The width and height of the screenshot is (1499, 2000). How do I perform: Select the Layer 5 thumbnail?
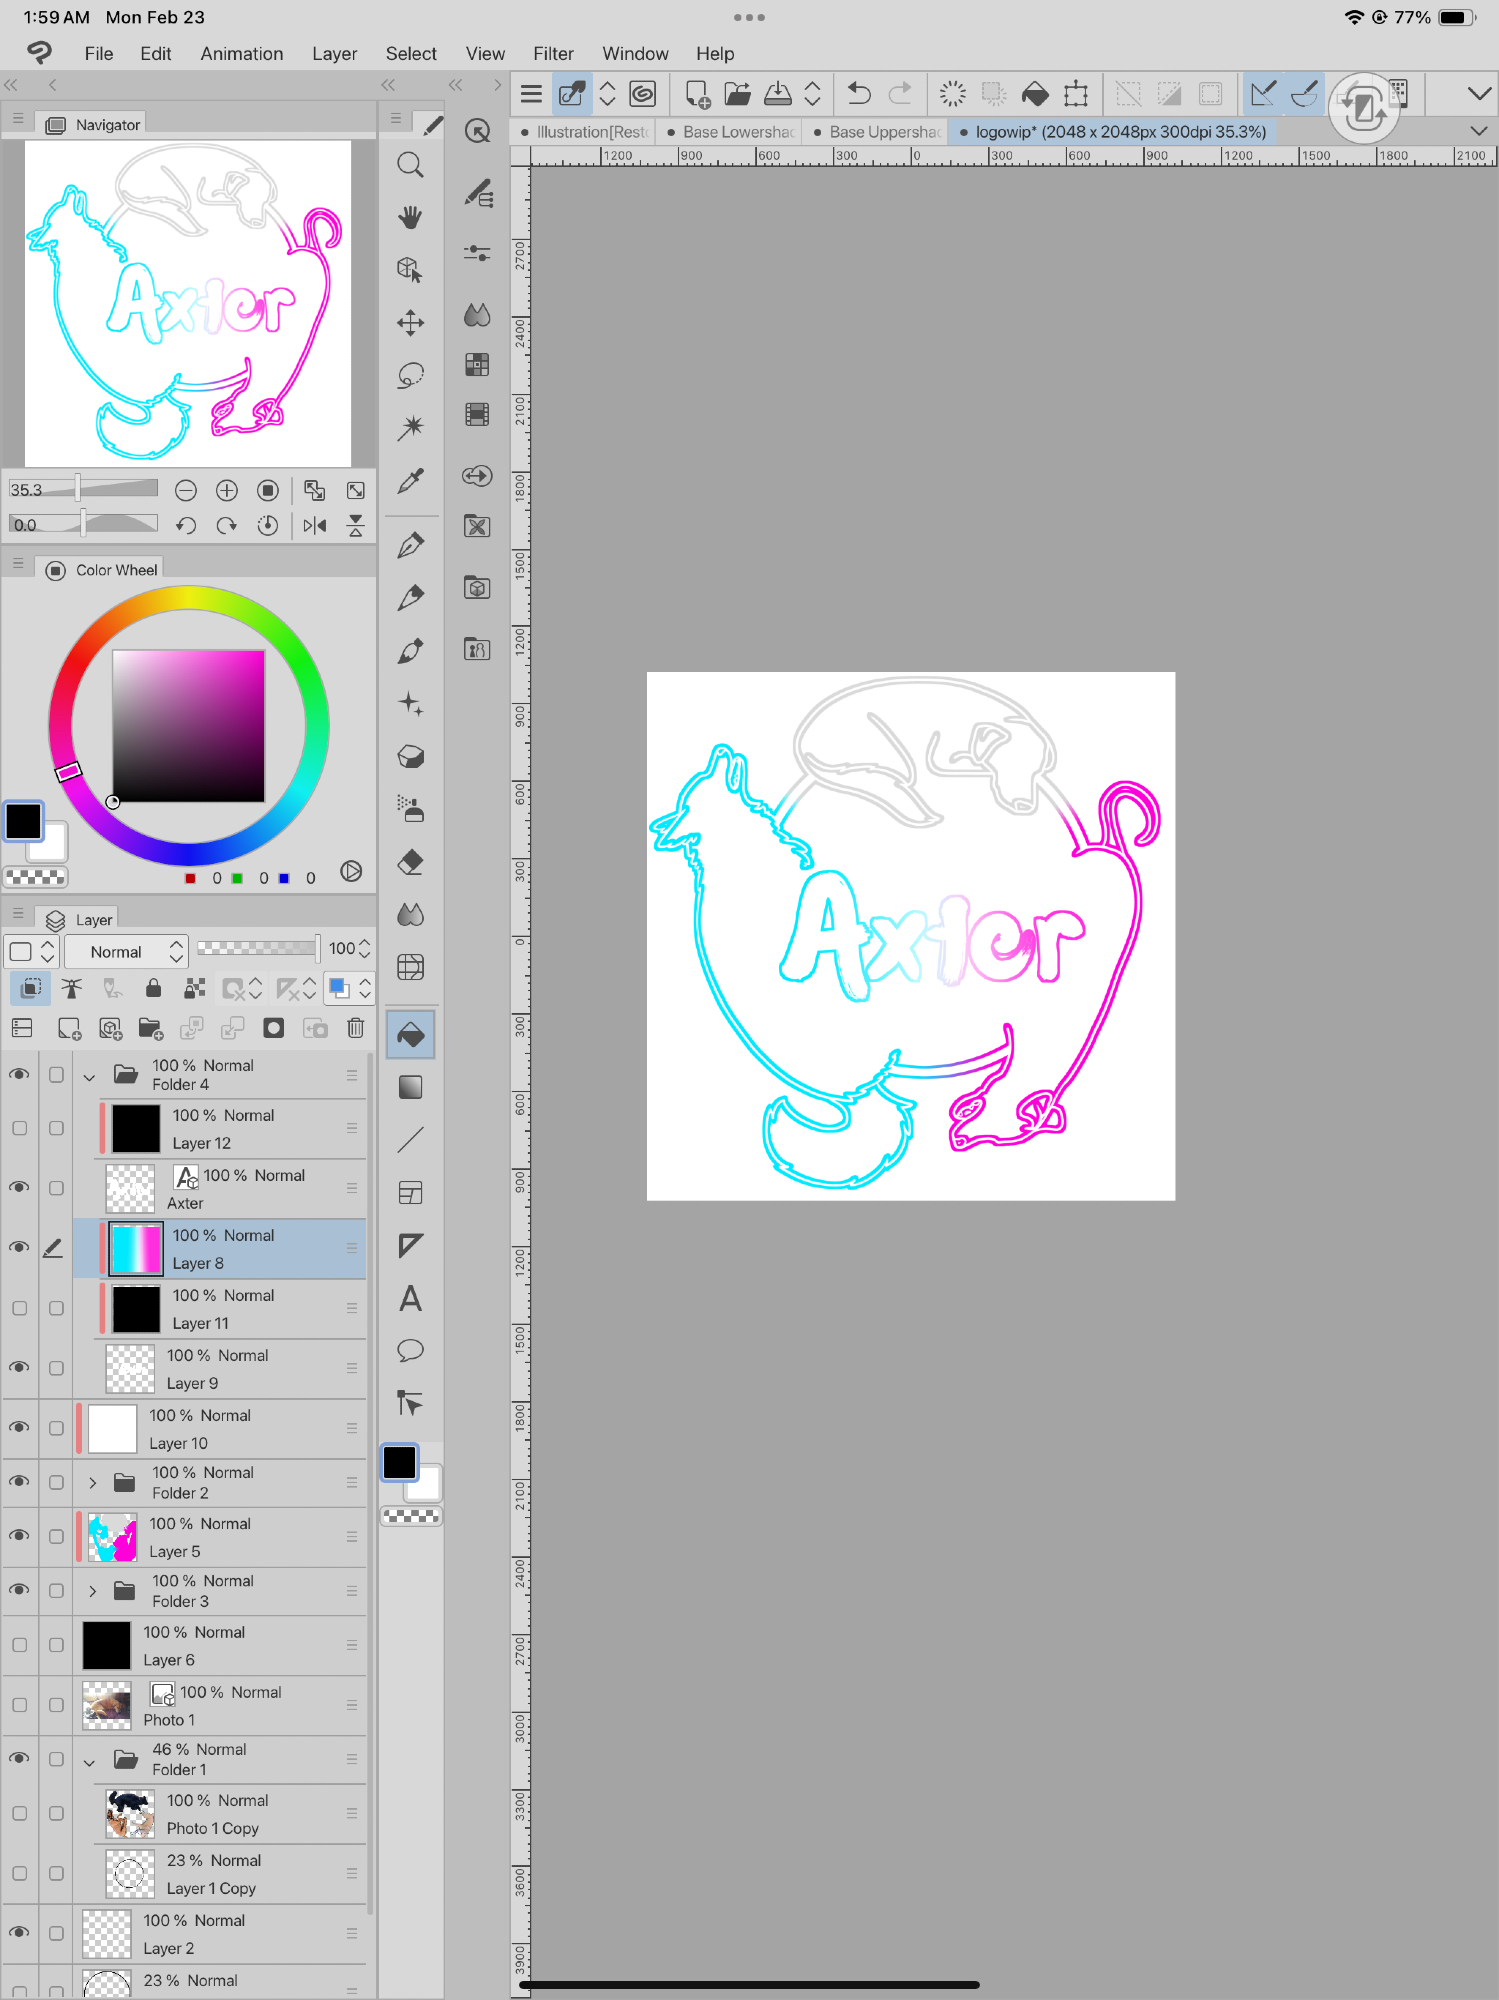(112, 1537)
